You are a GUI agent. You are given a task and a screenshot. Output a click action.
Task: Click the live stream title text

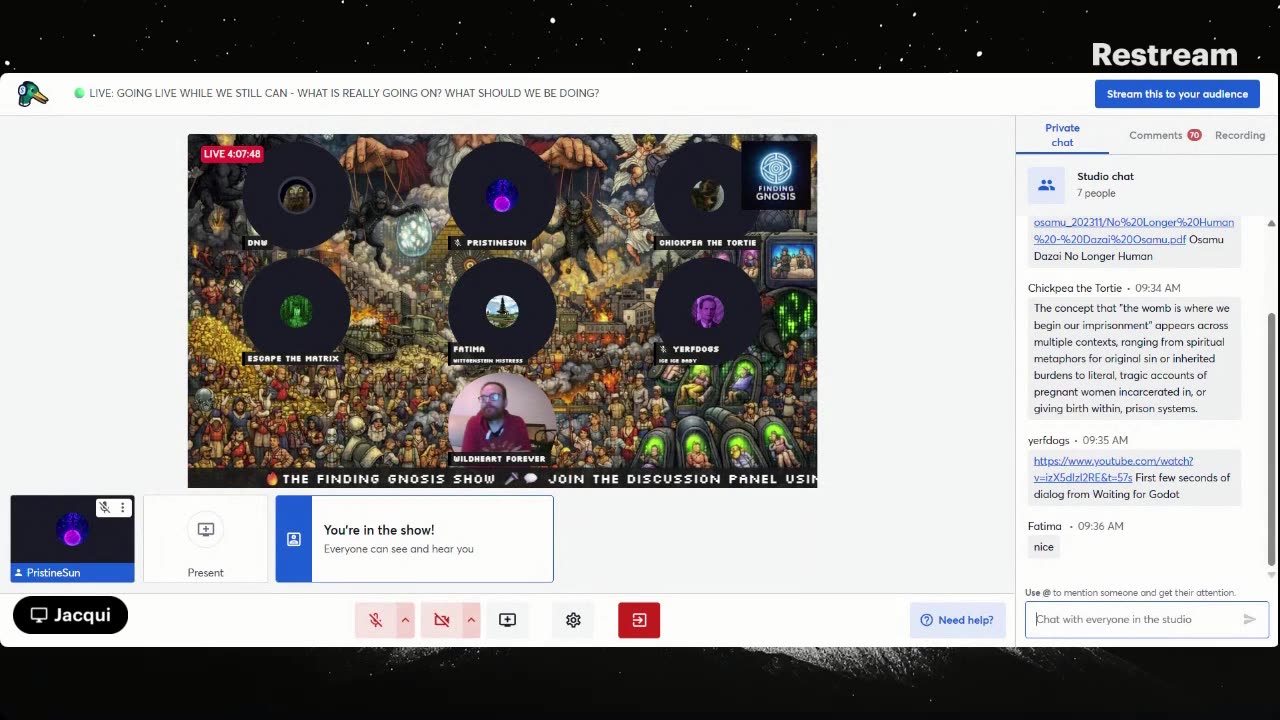[x=344, y=93]
